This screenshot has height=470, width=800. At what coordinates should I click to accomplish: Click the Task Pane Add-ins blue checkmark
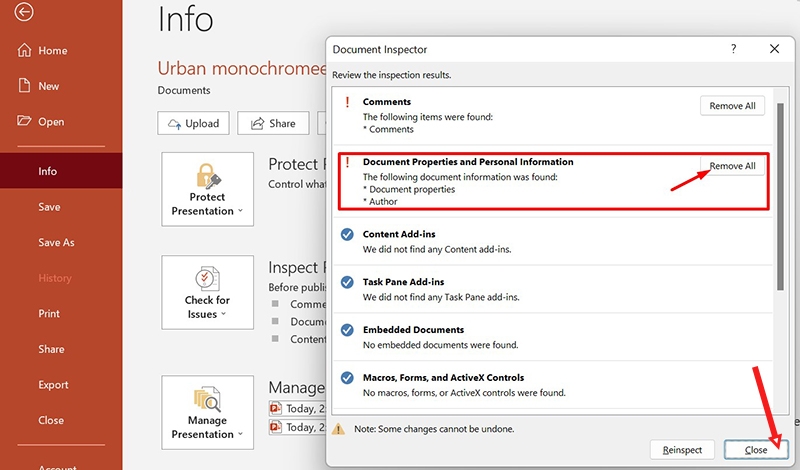pyautogui.click(x=347, y=282)
